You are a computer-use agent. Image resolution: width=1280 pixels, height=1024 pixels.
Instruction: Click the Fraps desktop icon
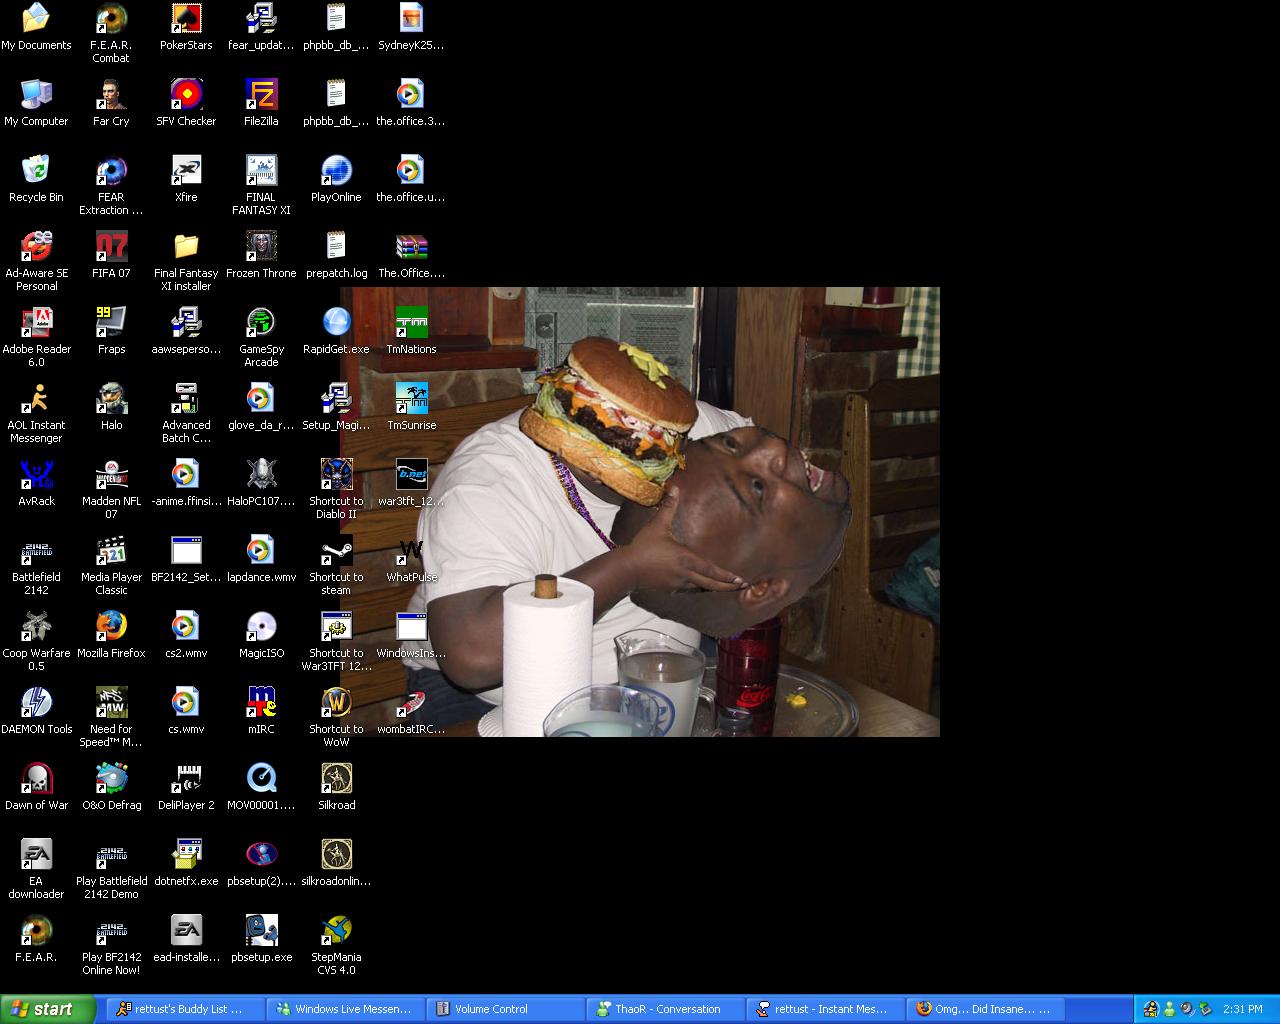(x=111, y=324)
